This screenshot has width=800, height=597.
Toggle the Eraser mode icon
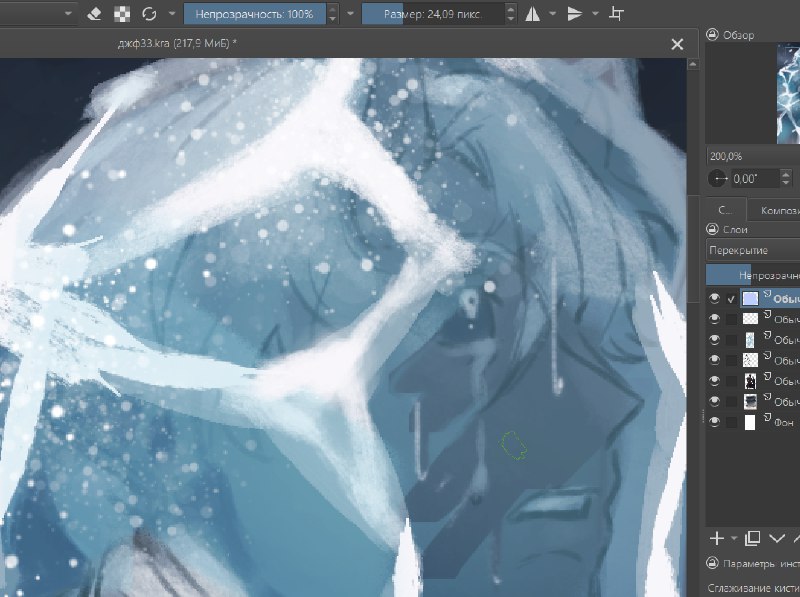(94, 14)
